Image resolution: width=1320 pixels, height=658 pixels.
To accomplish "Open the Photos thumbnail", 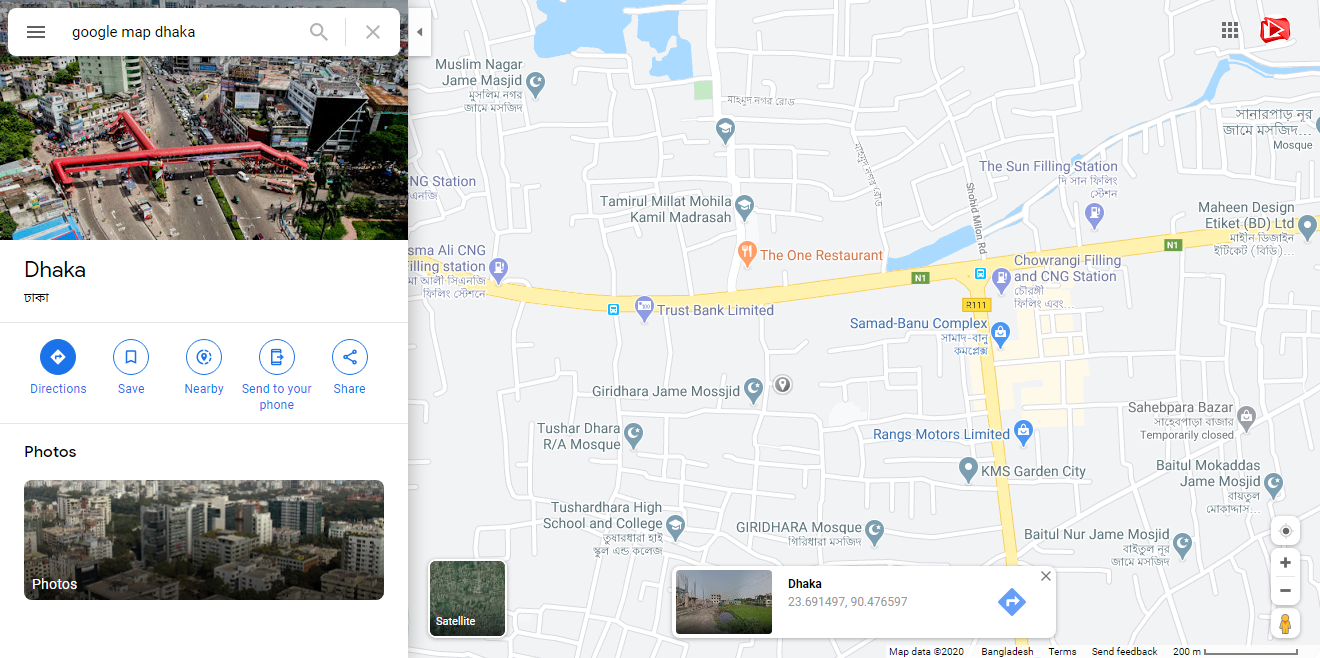I will point(204,540).
